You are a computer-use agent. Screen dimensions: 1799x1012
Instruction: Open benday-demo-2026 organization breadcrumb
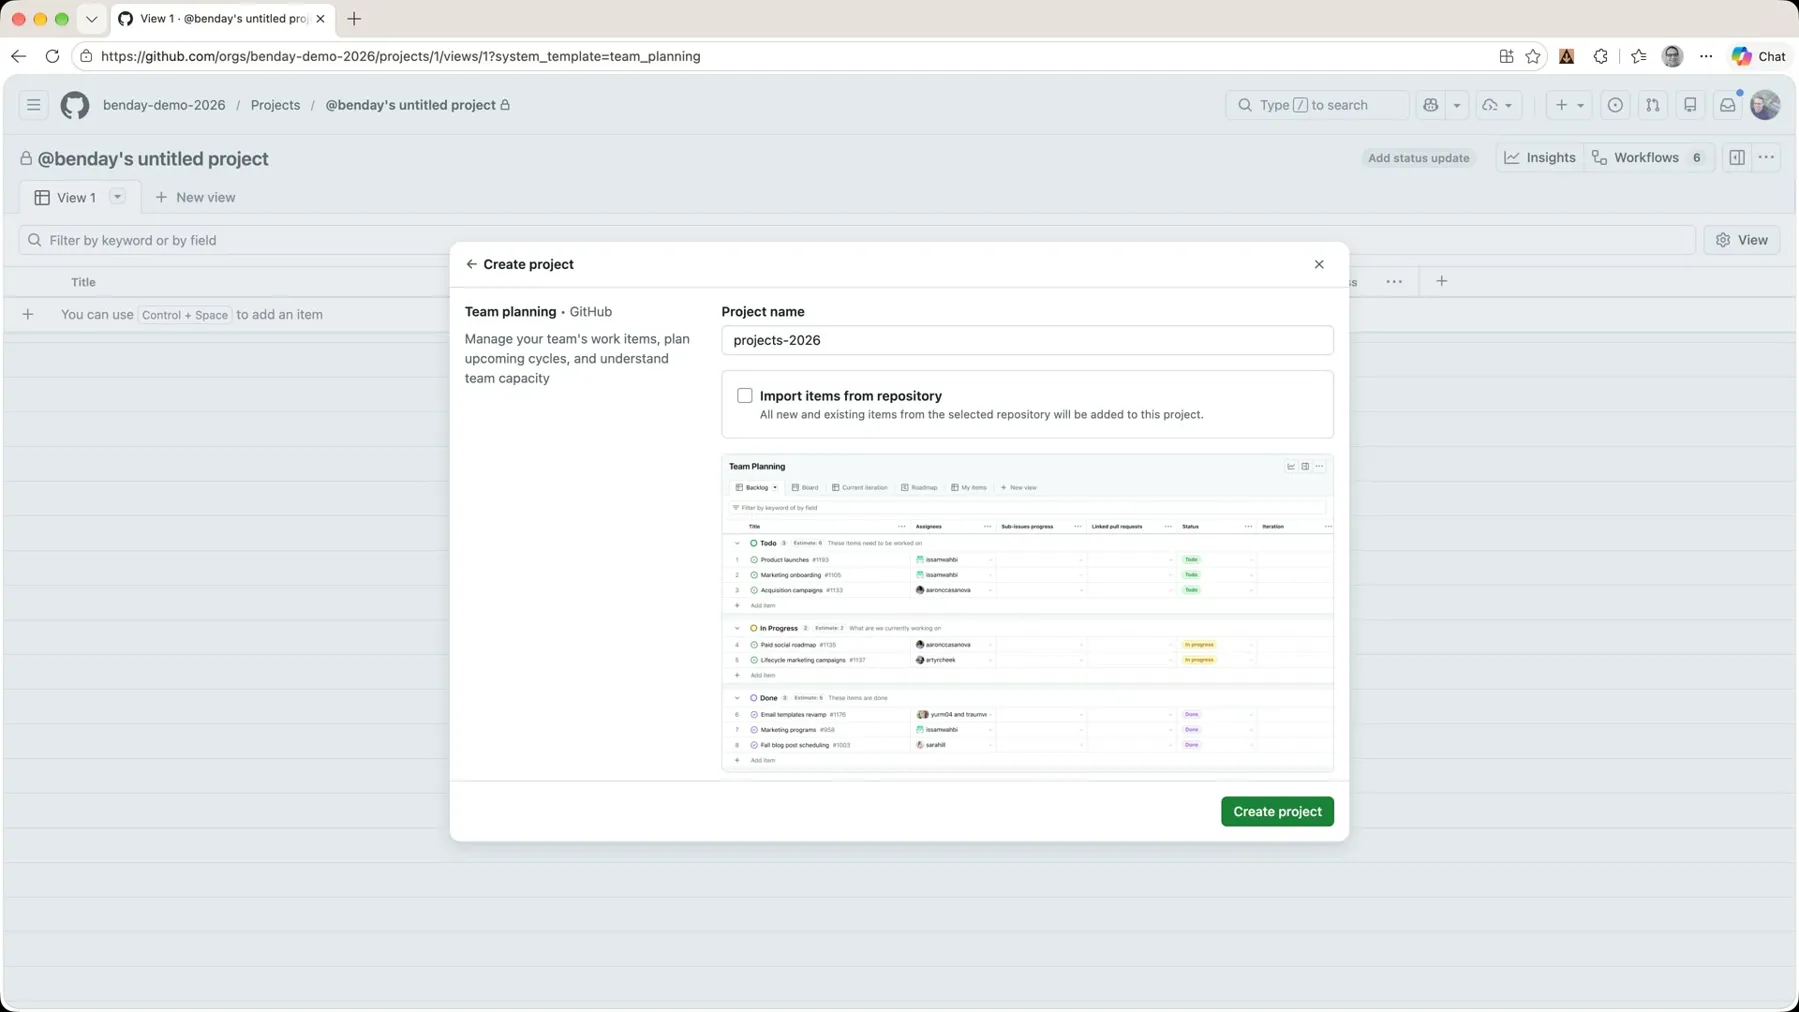(164, 105)
